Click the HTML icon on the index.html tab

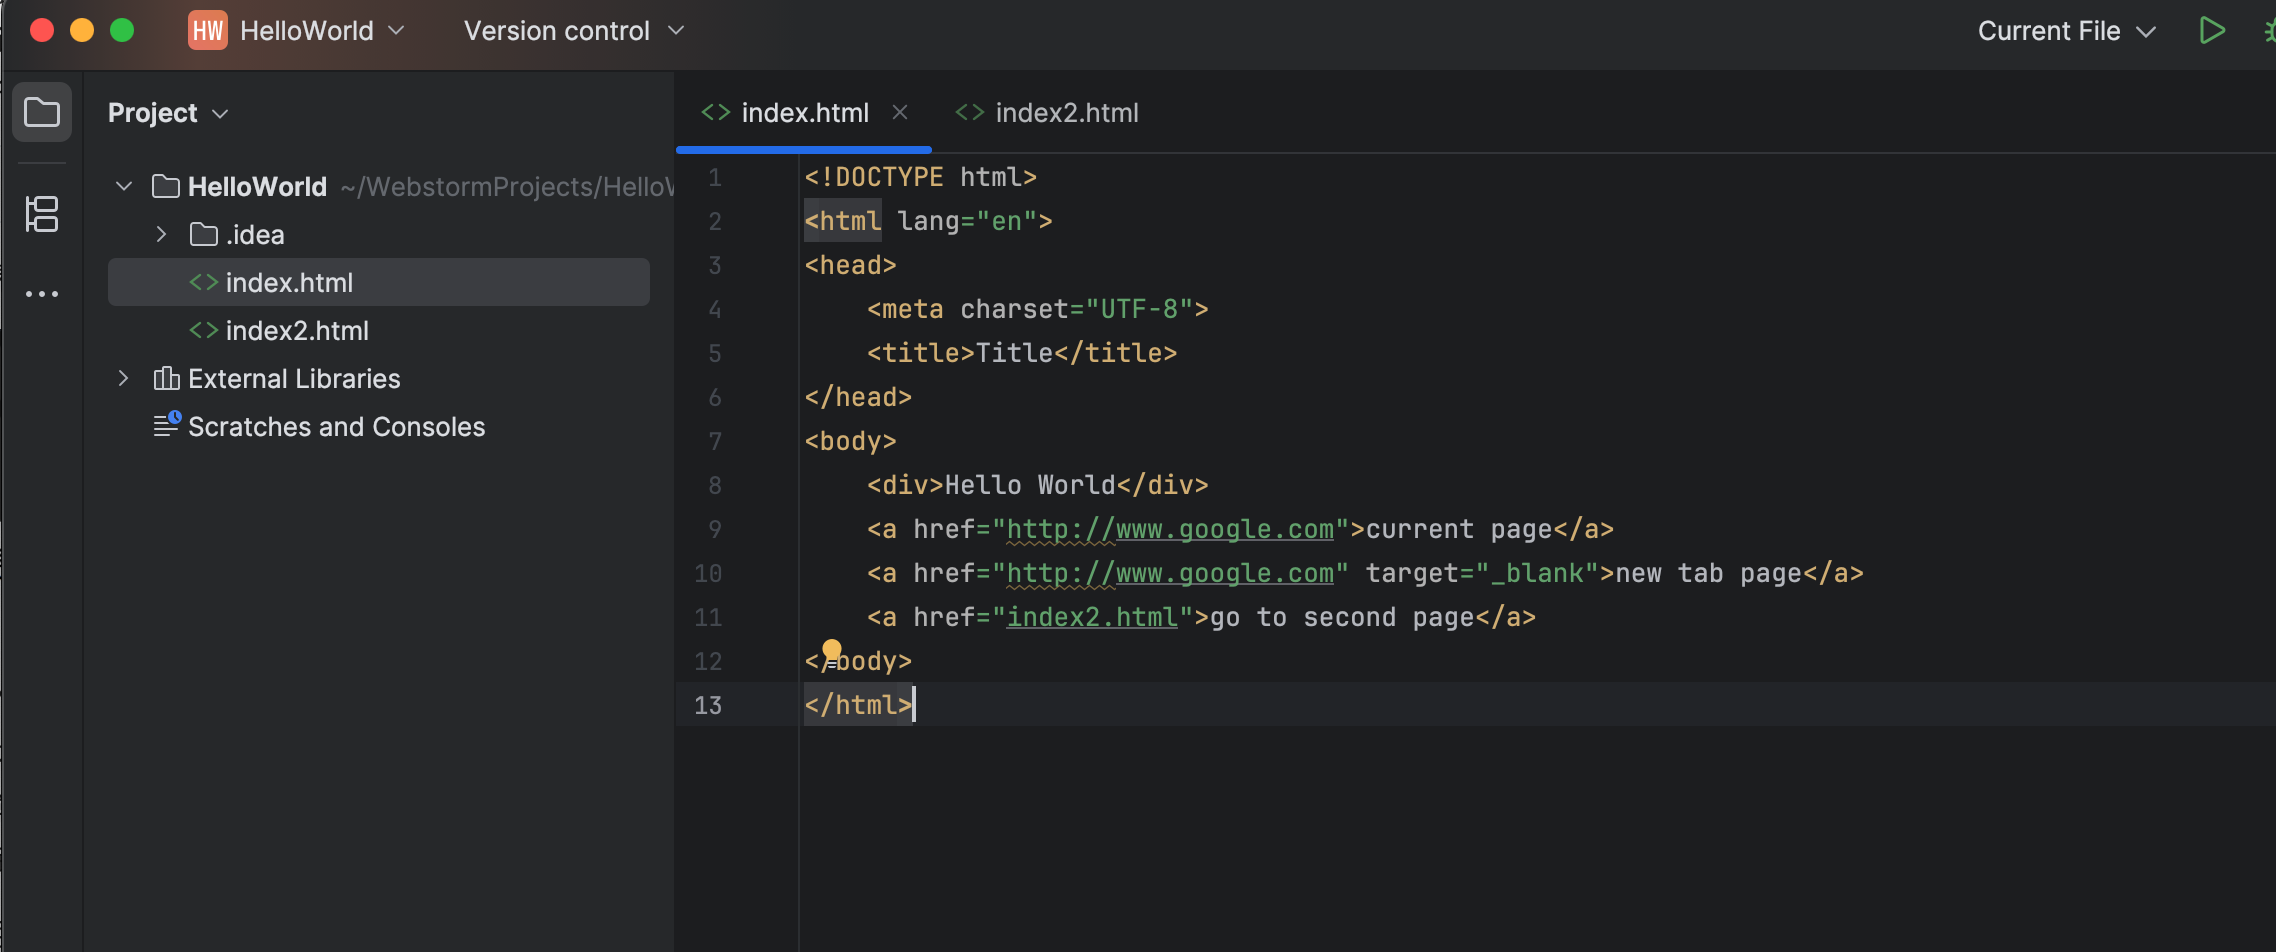(716, 112)
